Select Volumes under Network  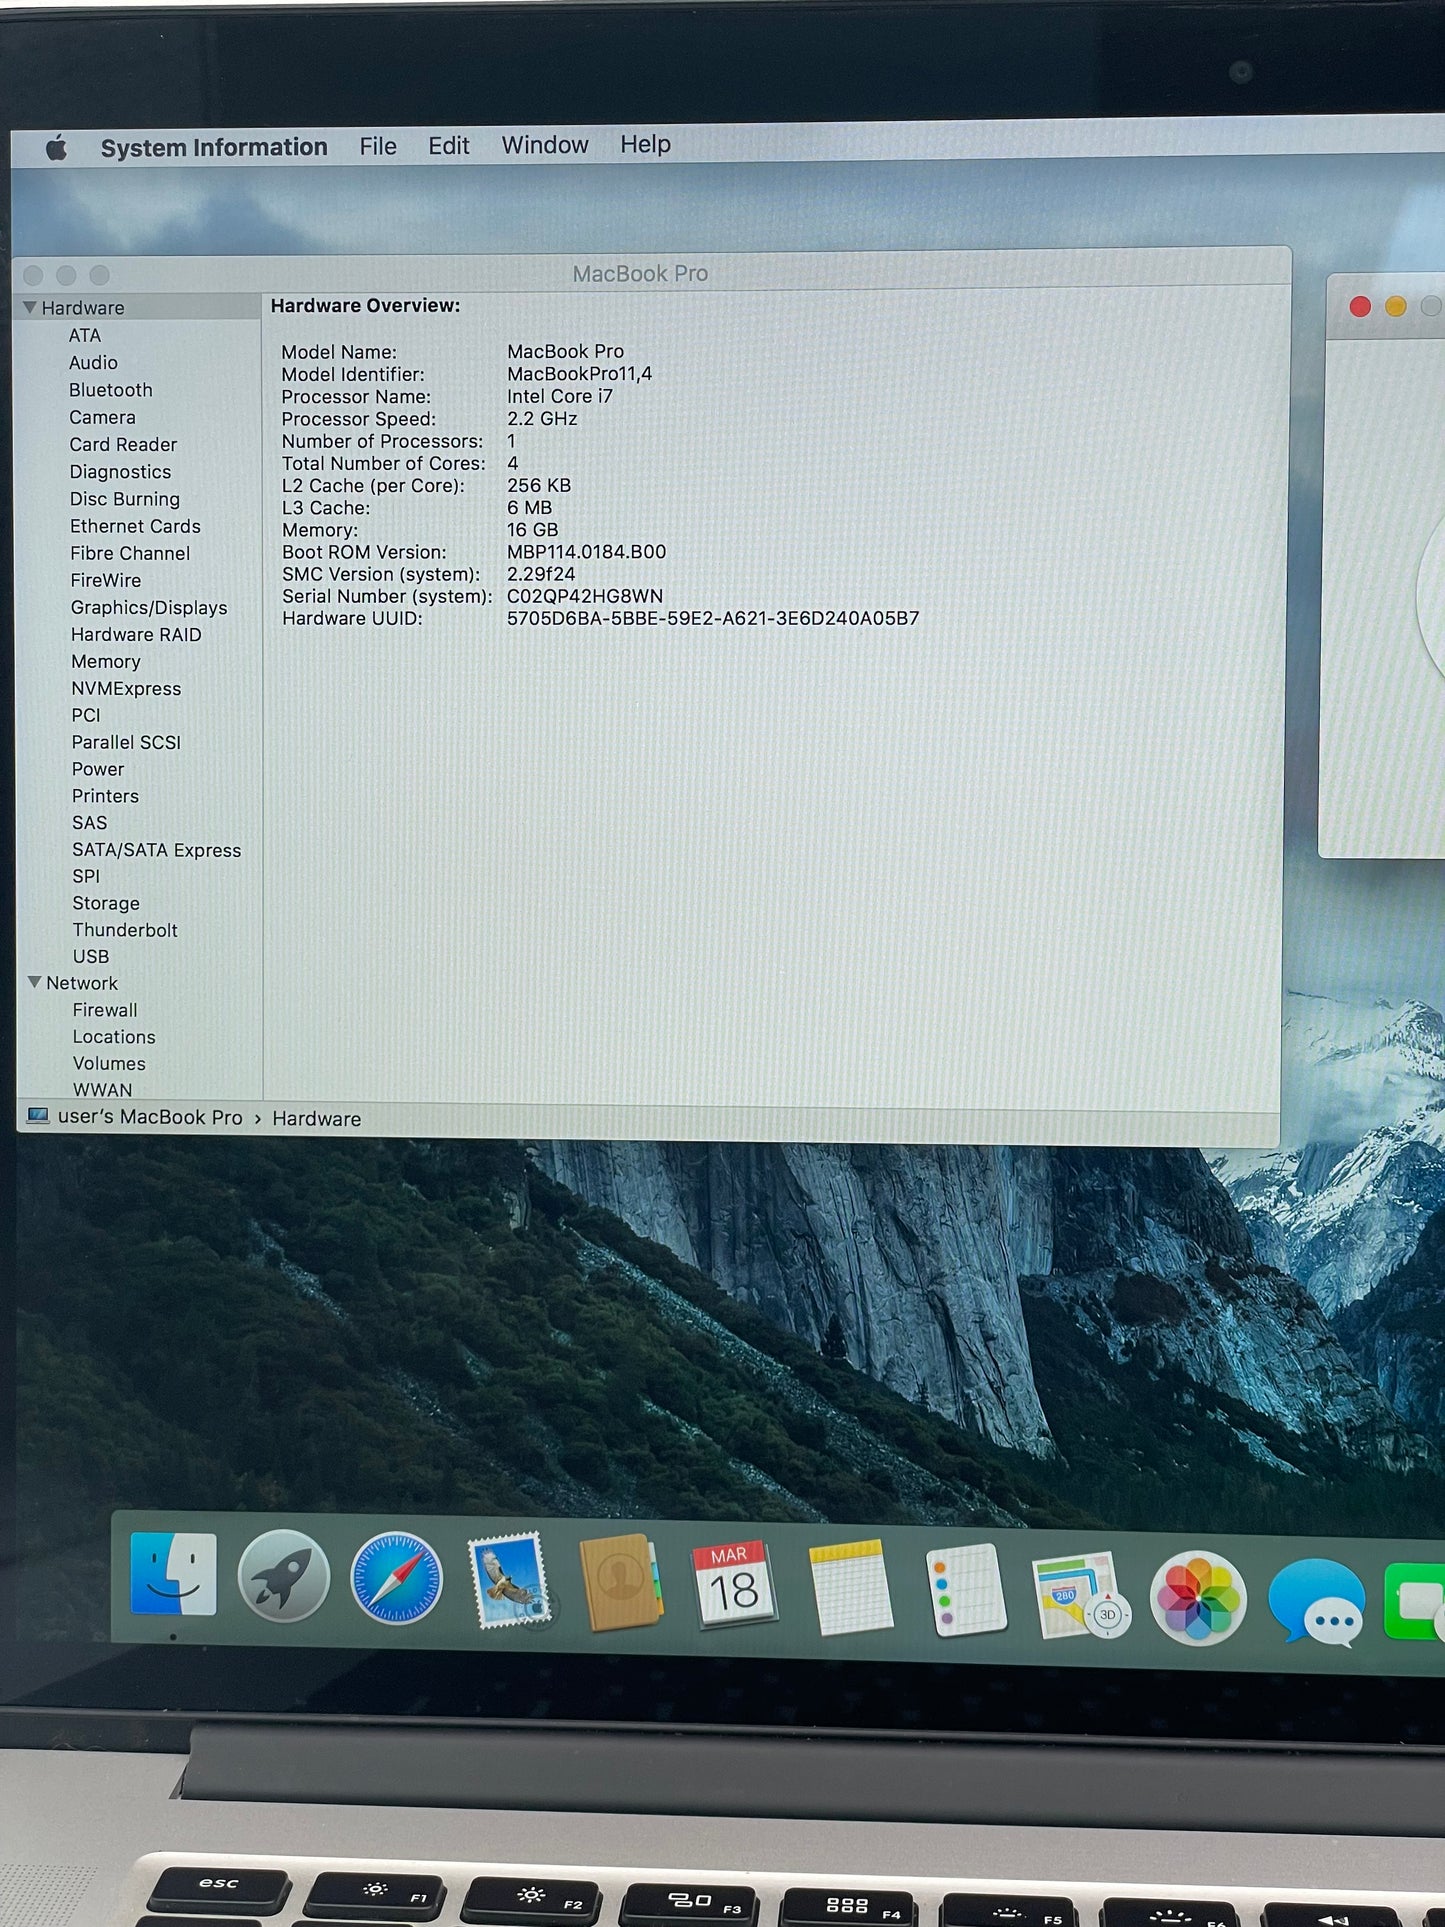click(x=109, y=1063)
